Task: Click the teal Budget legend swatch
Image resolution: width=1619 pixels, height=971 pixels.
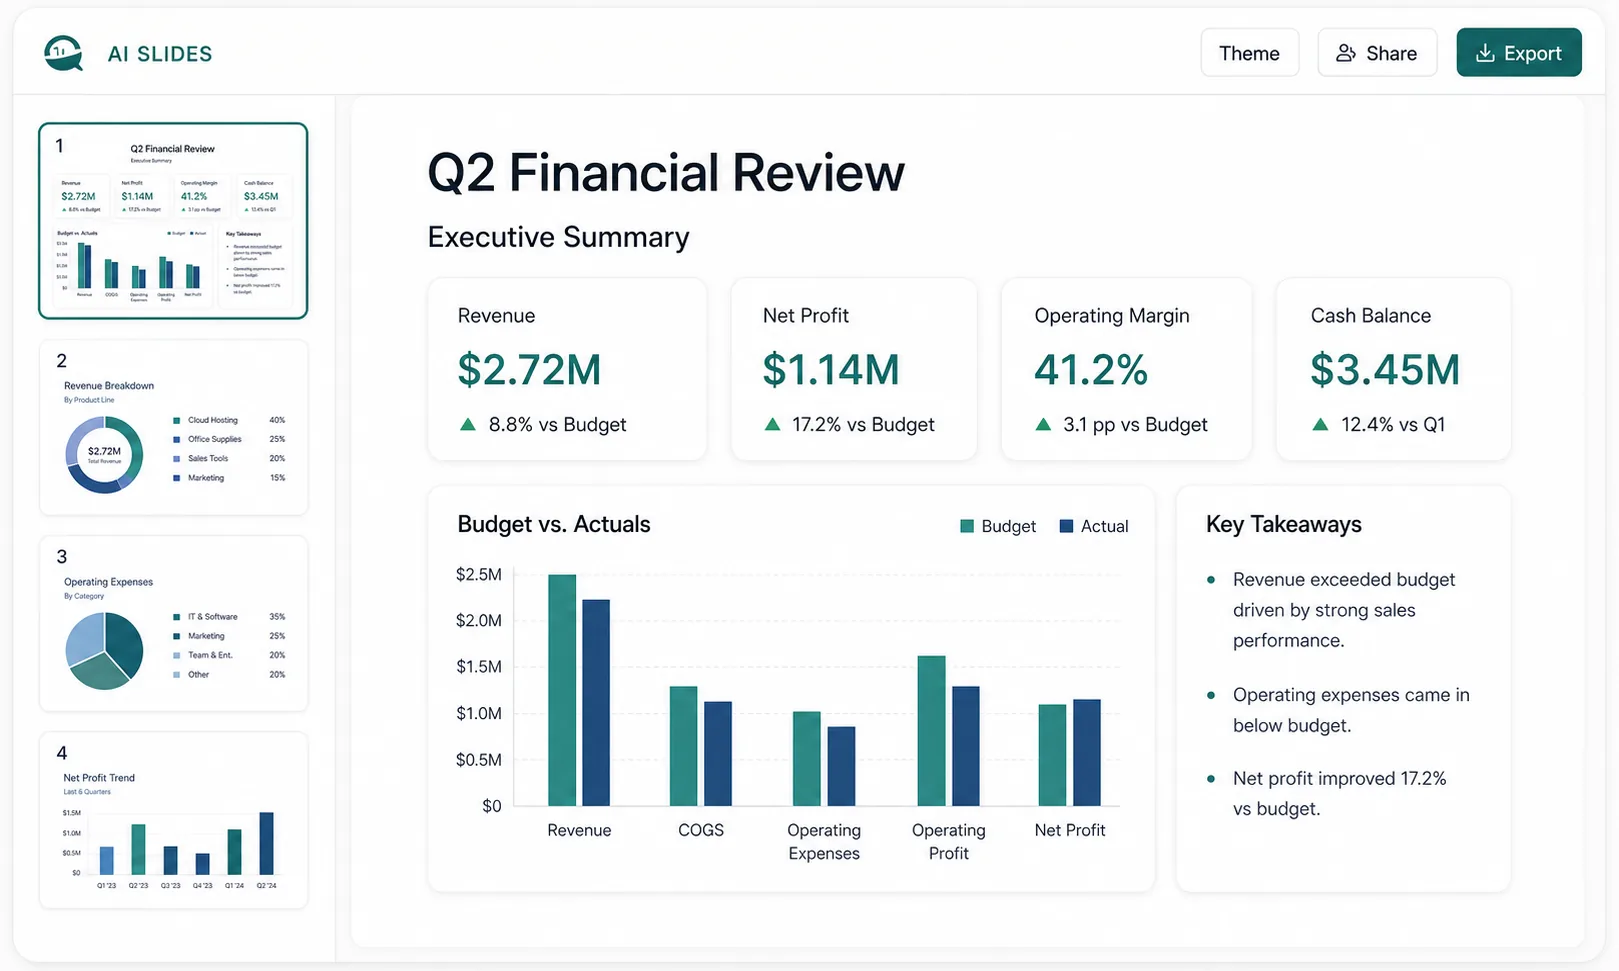Action: pos(967,526)
